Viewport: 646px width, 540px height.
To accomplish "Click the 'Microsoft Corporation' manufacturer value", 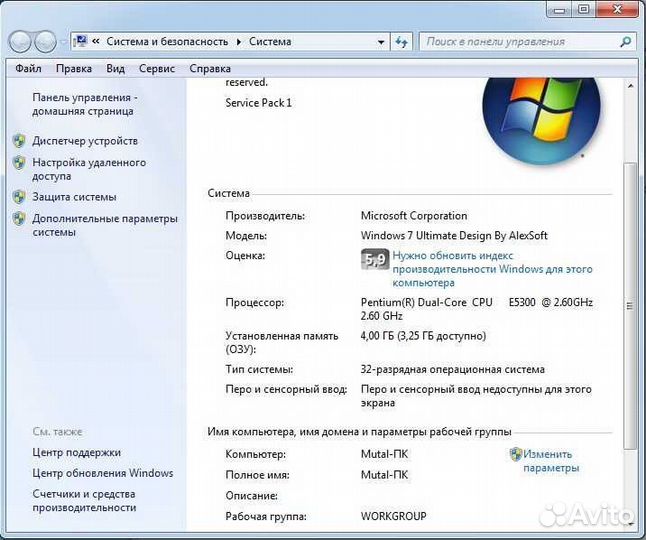I will tap(414, 216).
